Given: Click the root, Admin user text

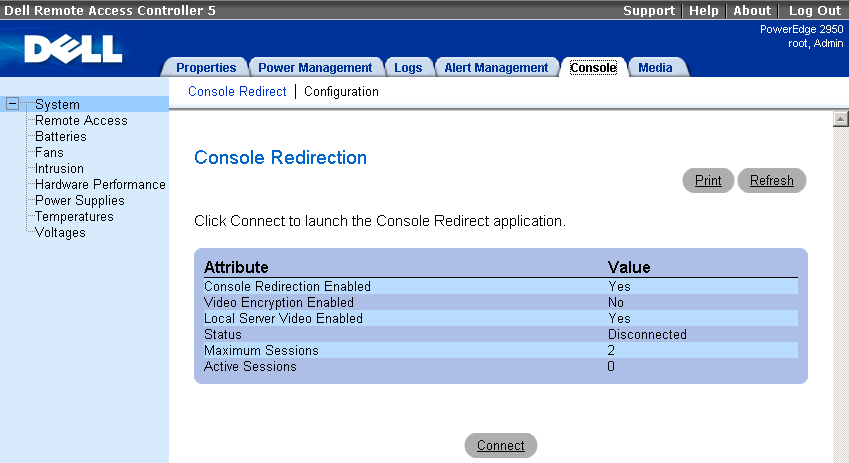Looking at the screenshot, I should coord(815,43).
